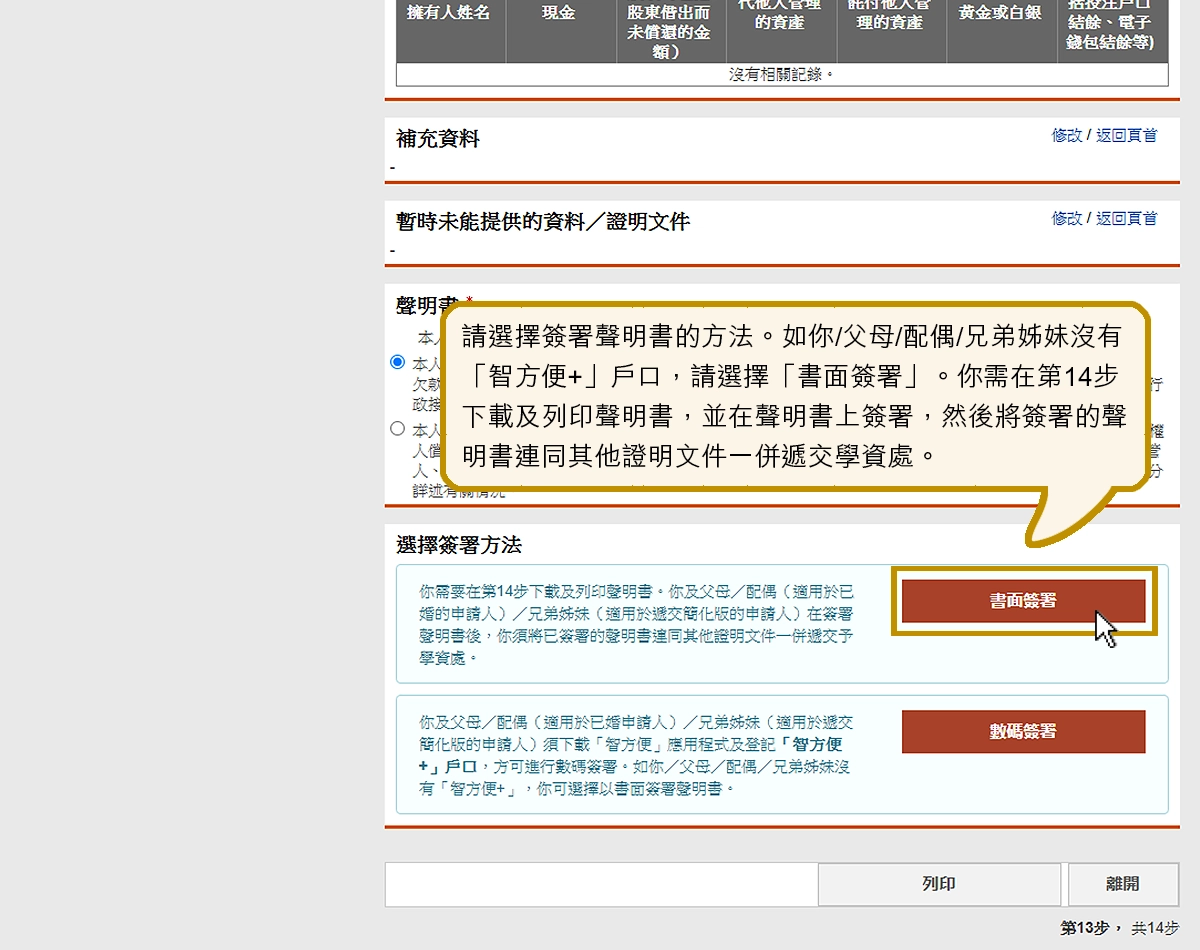
Task: Click 返回頁首 beside 補充資料
Action: (x=1126, y=136)
